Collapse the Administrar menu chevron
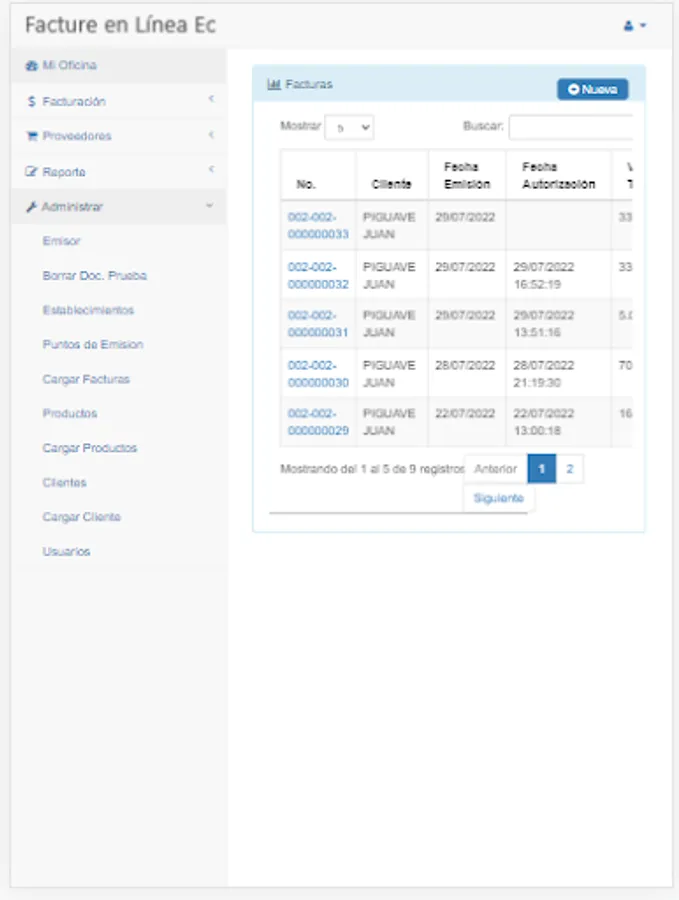This screenshot has width=679, height=900. [210, 205]
